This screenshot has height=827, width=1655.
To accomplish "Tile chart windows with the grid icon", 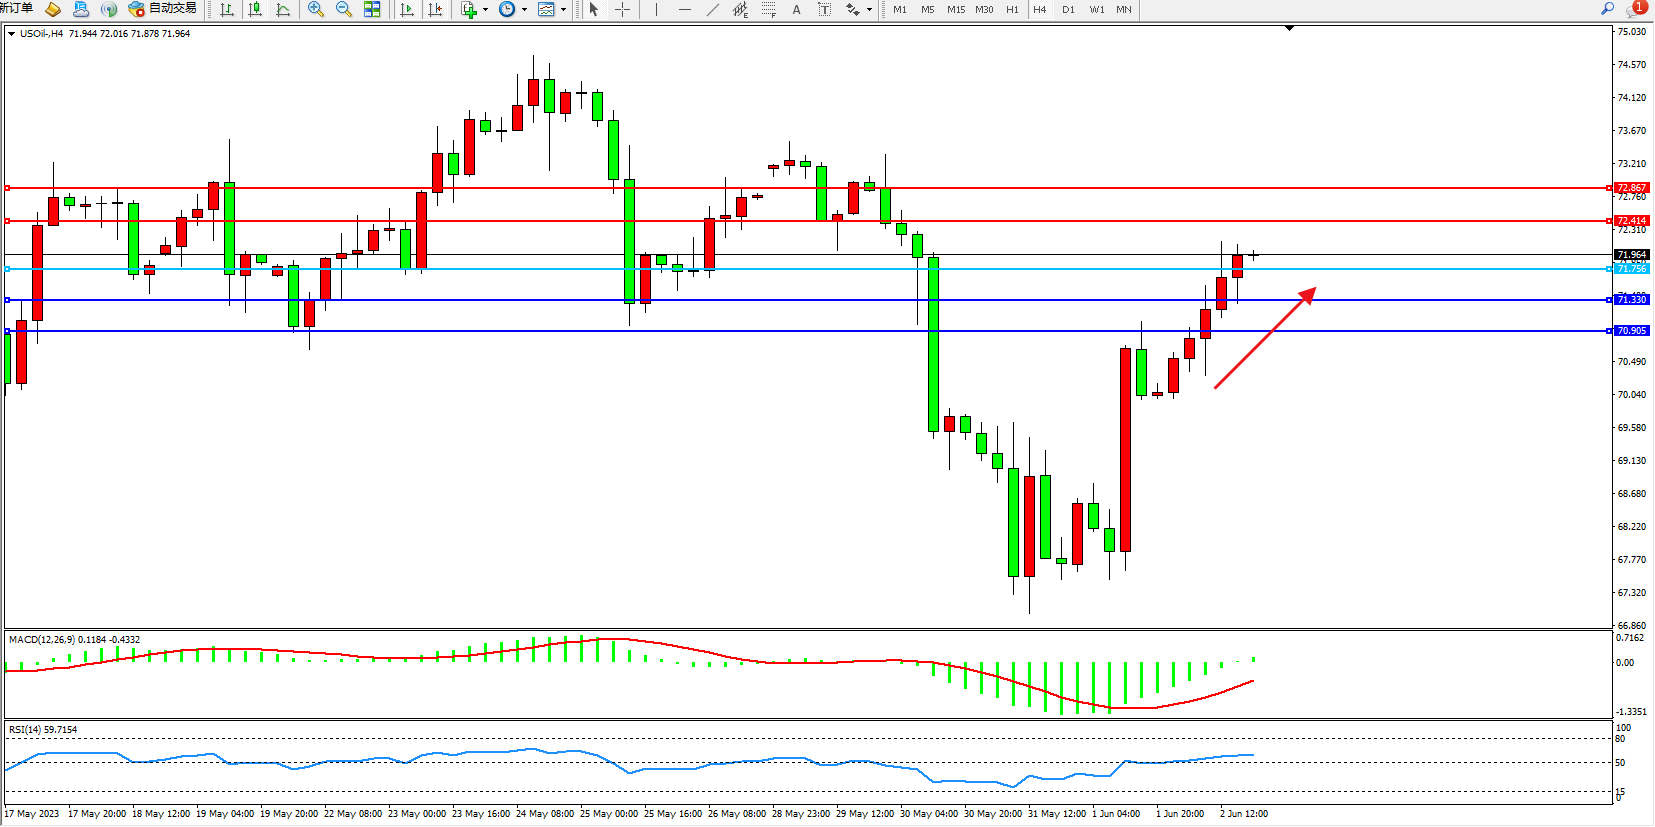I will [x=372, y=9].
